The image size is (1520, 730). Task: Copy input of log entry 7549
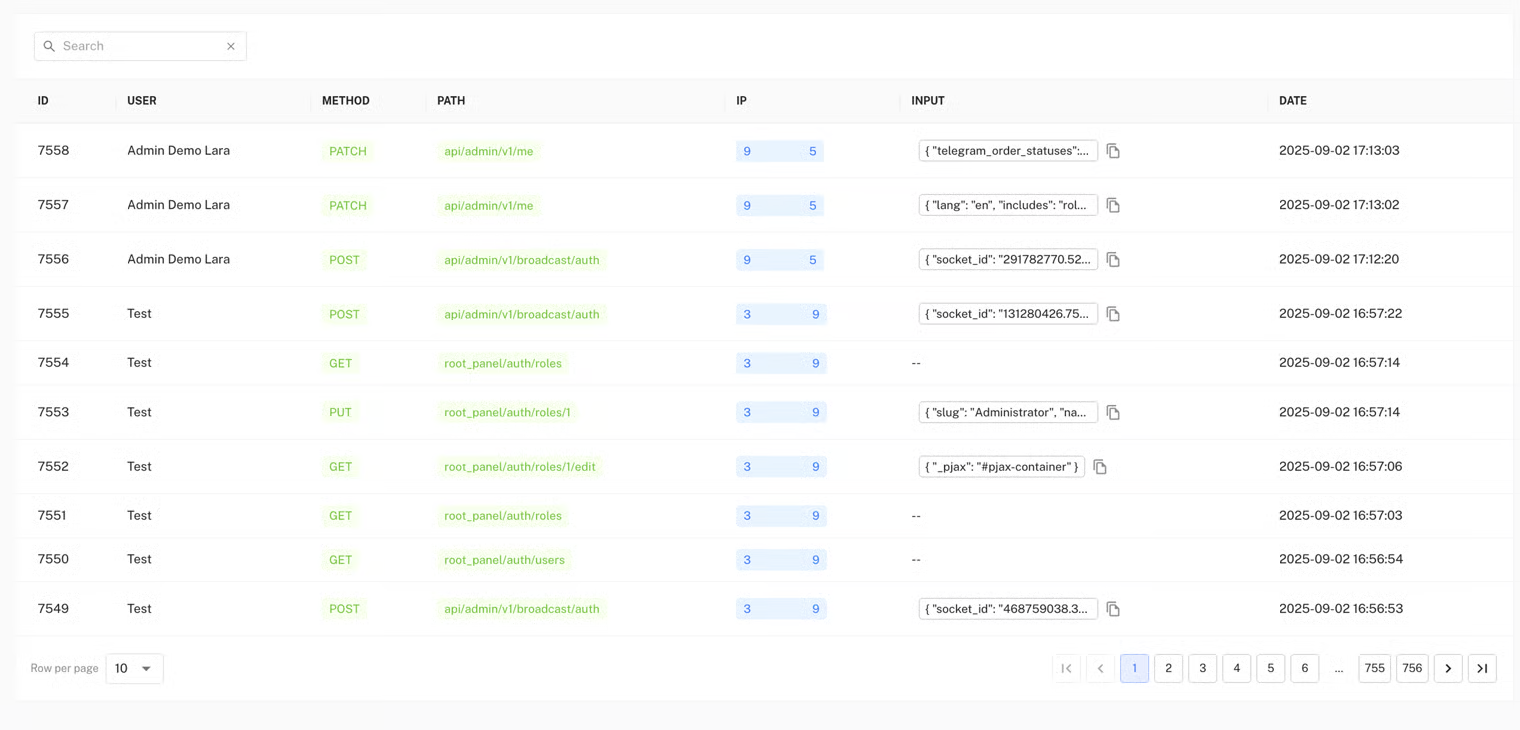(1113, 609)
